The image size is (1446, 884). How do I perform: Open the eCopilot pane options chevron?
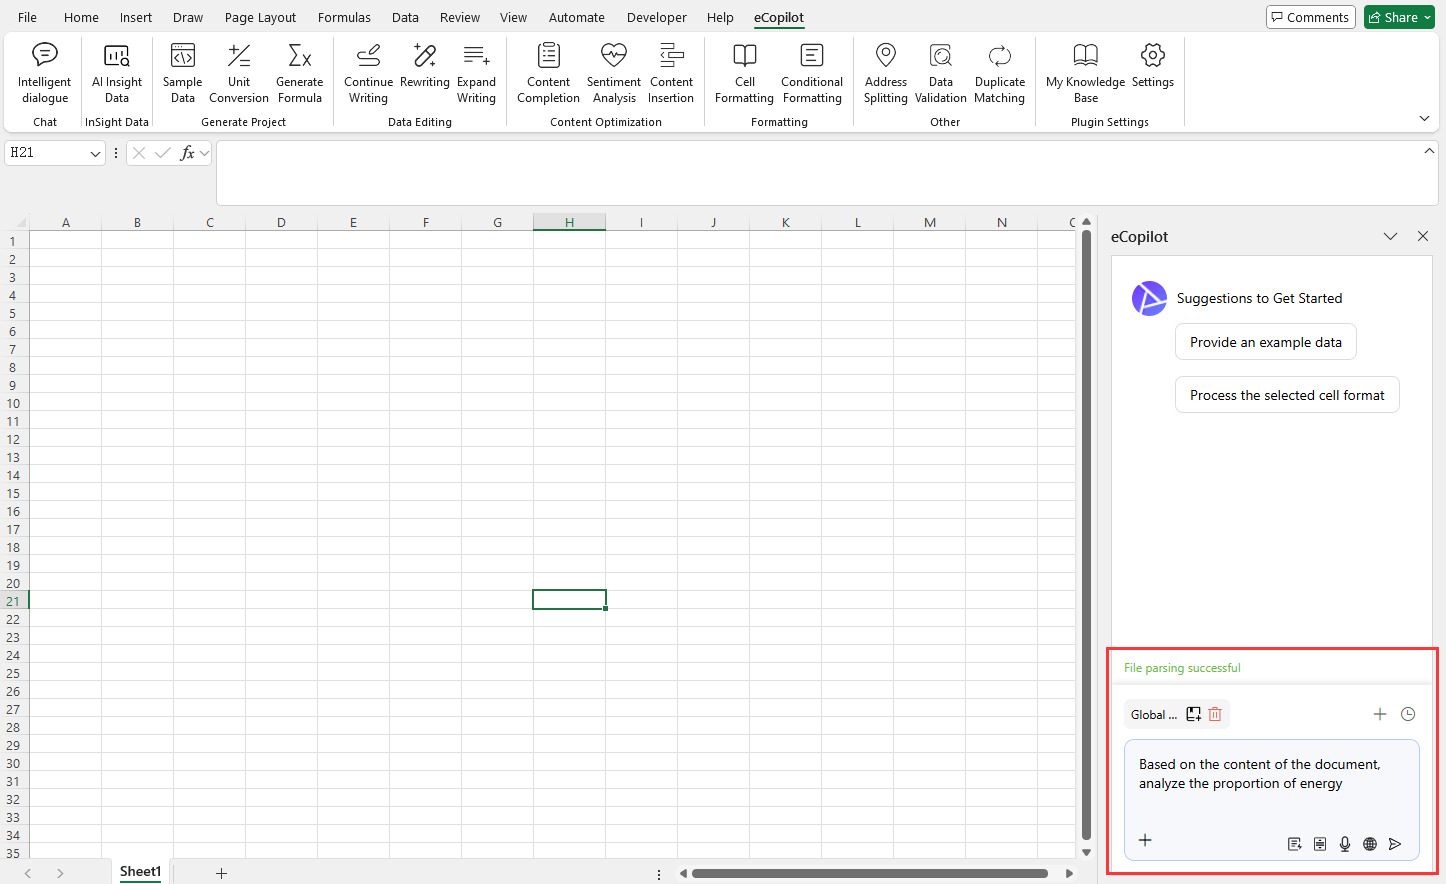pos(1390,237)
